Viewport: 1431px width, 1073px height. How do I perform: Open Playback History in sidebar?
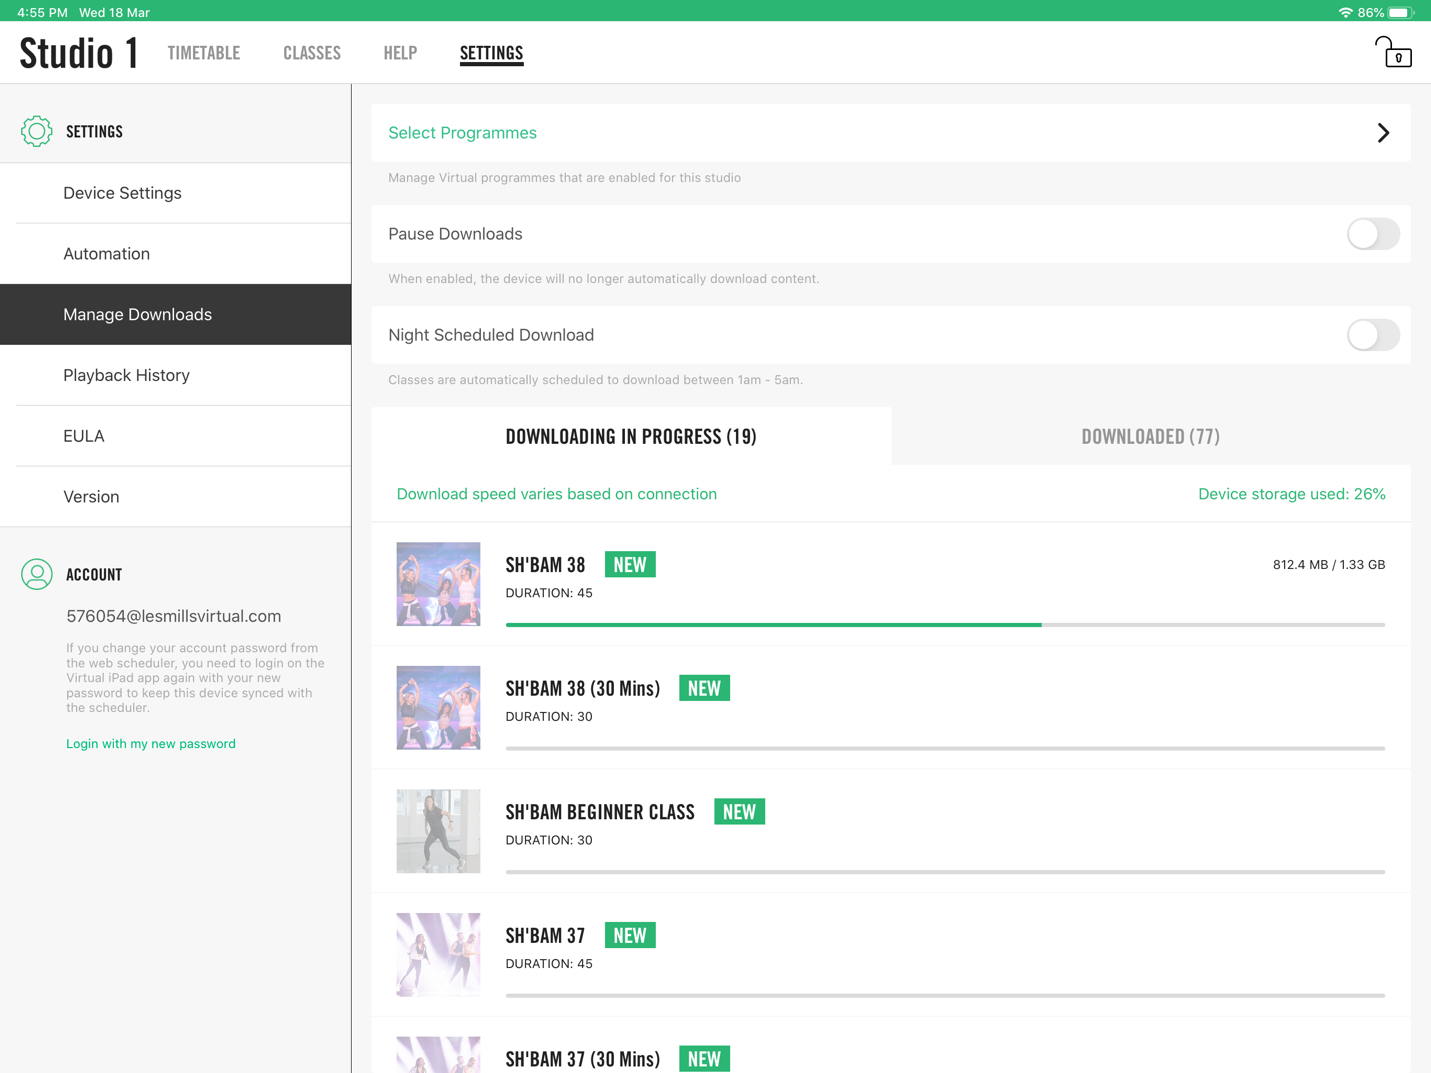(176, 375)
